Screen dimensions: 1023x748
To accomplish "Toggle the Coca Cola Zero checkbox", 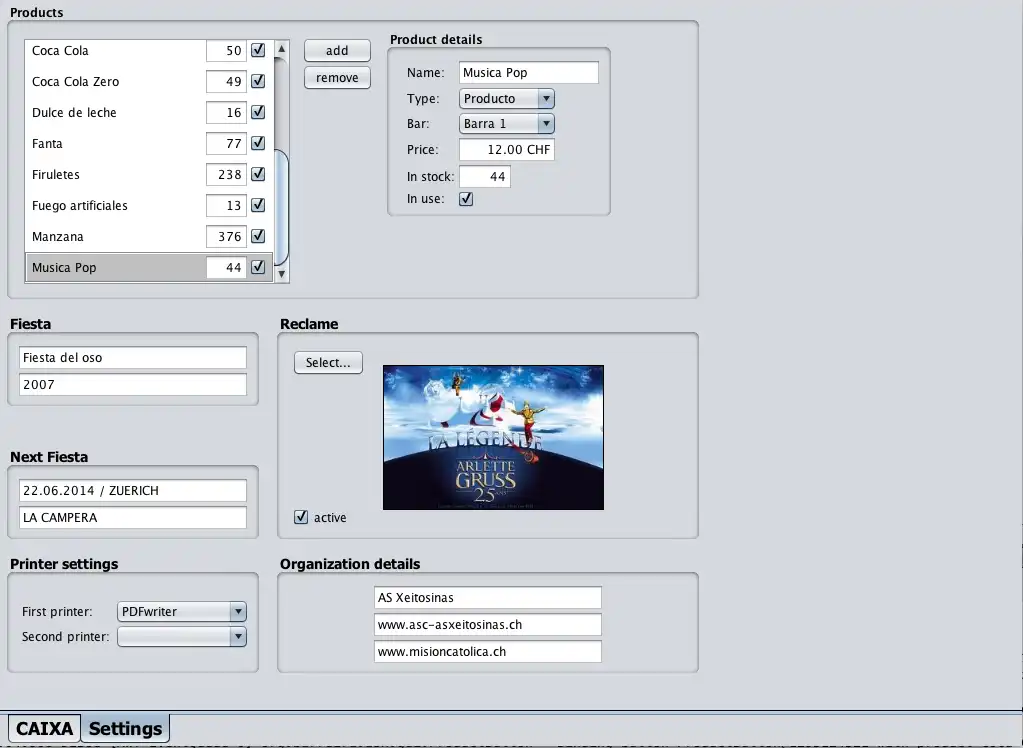I will click(258, 81).
